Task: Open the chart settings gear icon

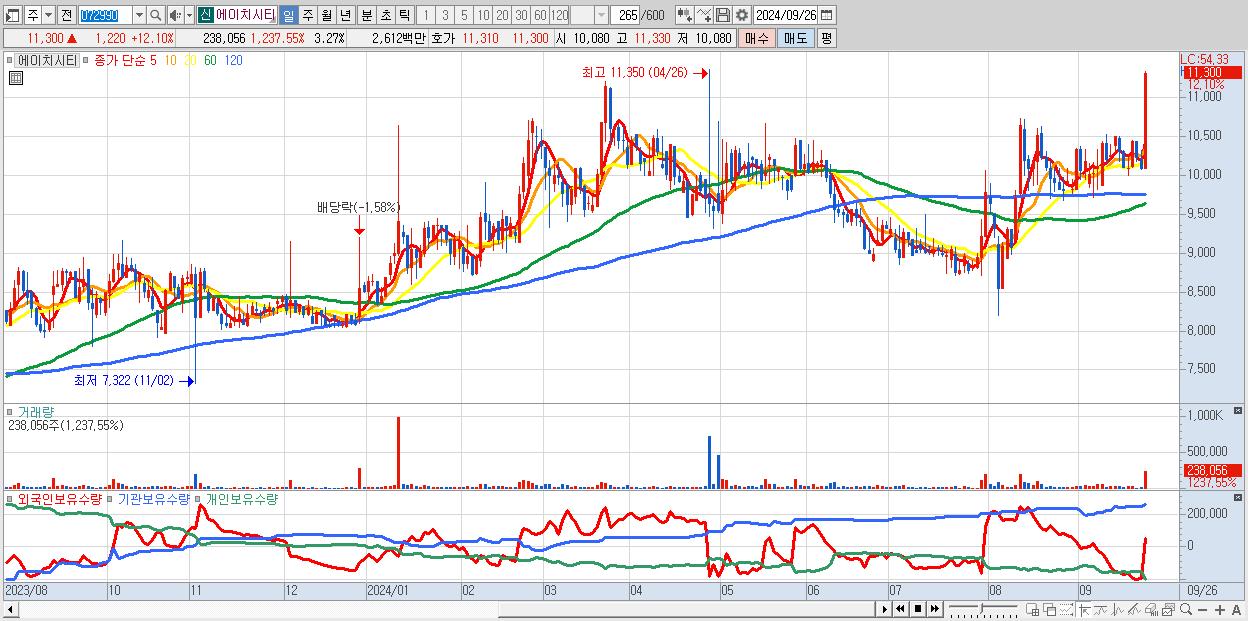Action: pos(742,15)
